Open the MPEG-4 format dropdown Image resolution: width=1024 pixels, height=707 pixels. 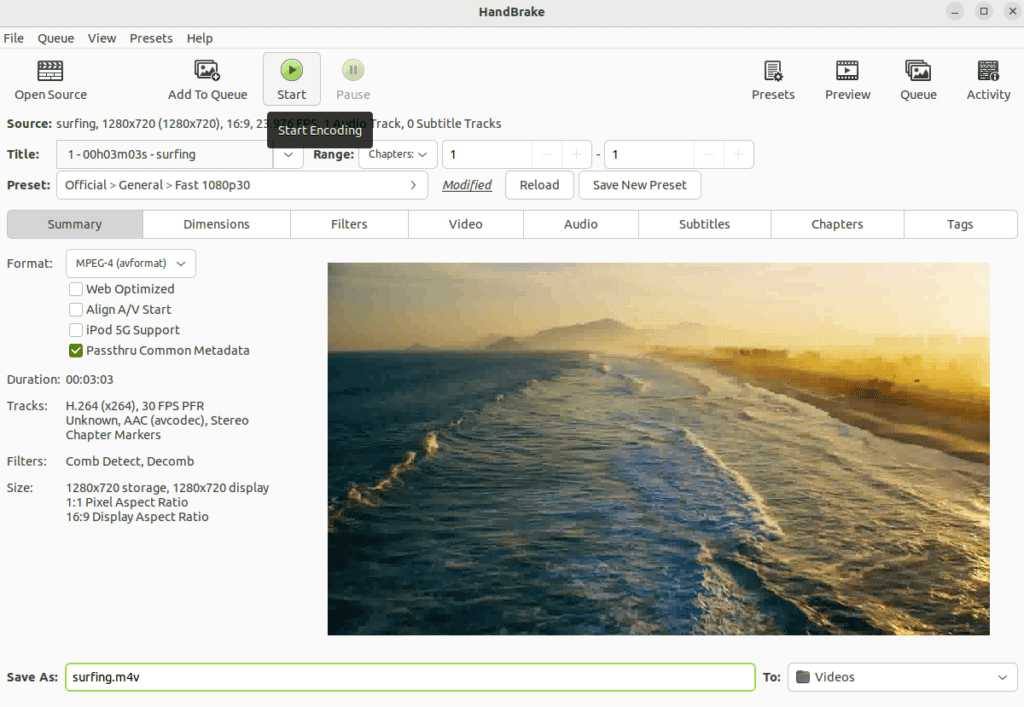130,263
